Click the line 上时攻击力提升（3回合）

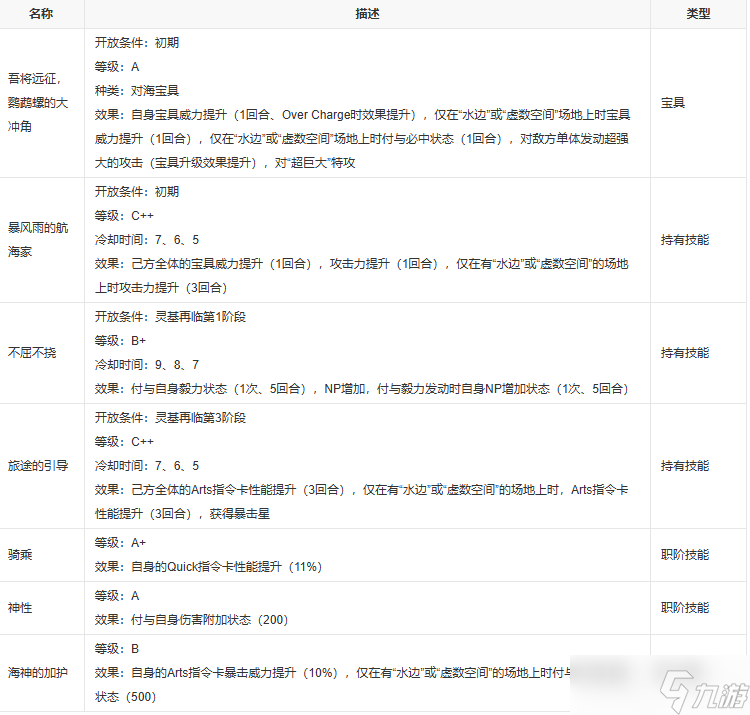161,288
